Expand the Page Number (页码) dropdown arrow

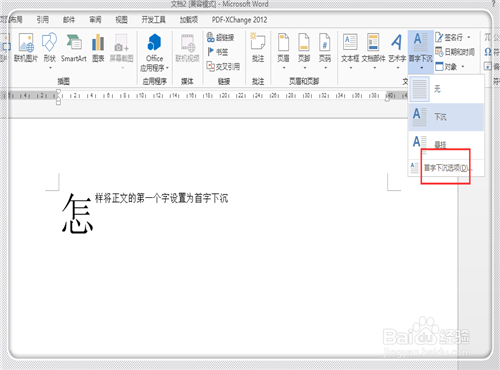(x=325, y=68)
